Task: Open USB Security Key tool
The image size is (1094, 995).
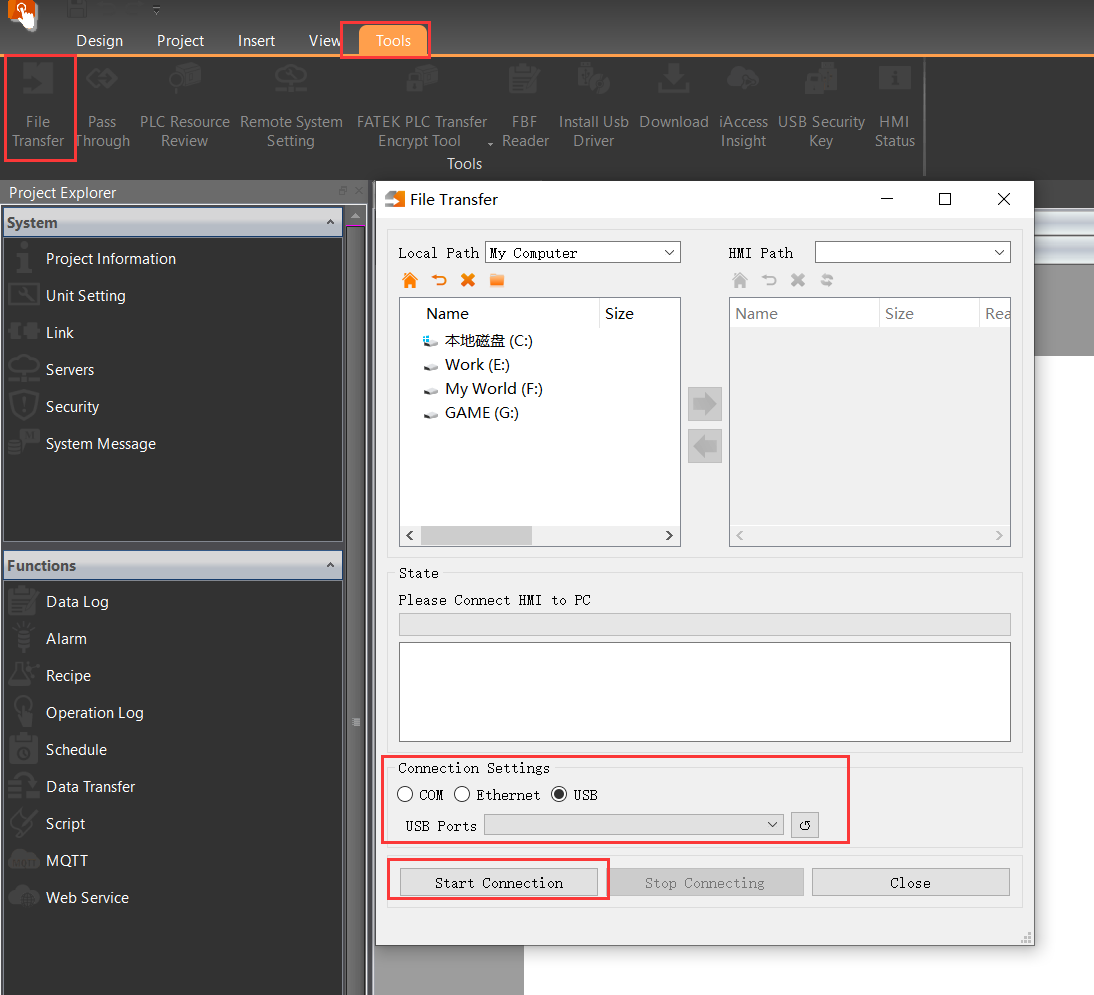Action: 821,106
